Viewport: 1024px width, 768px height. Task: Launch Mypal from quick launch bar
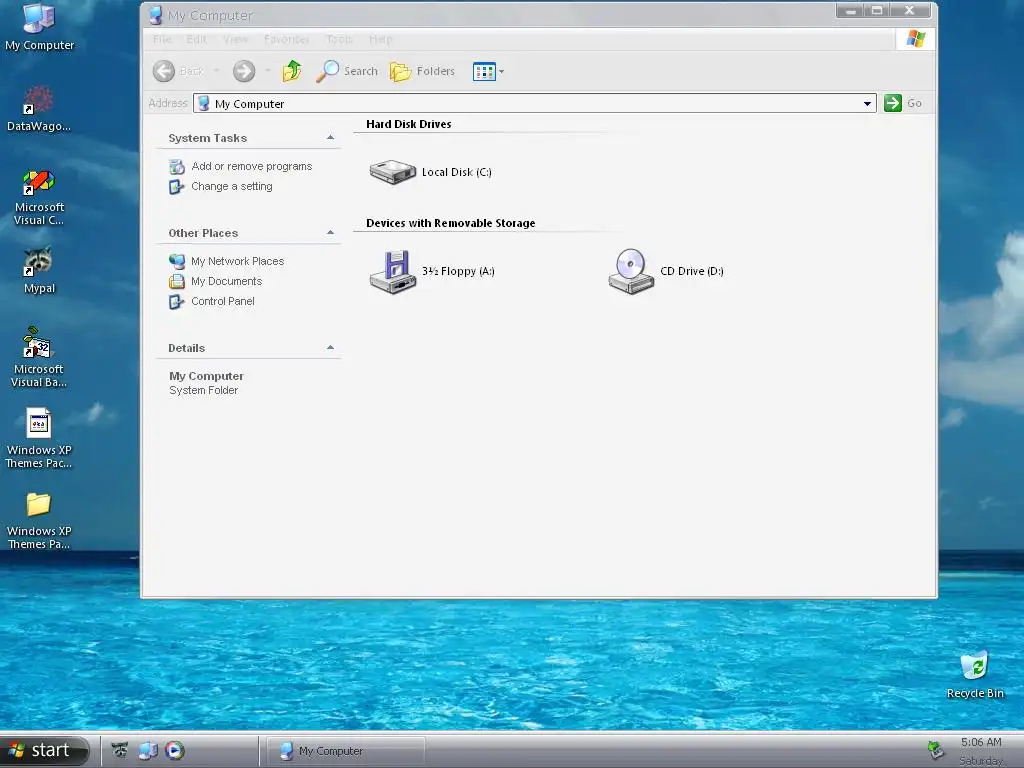120,750
